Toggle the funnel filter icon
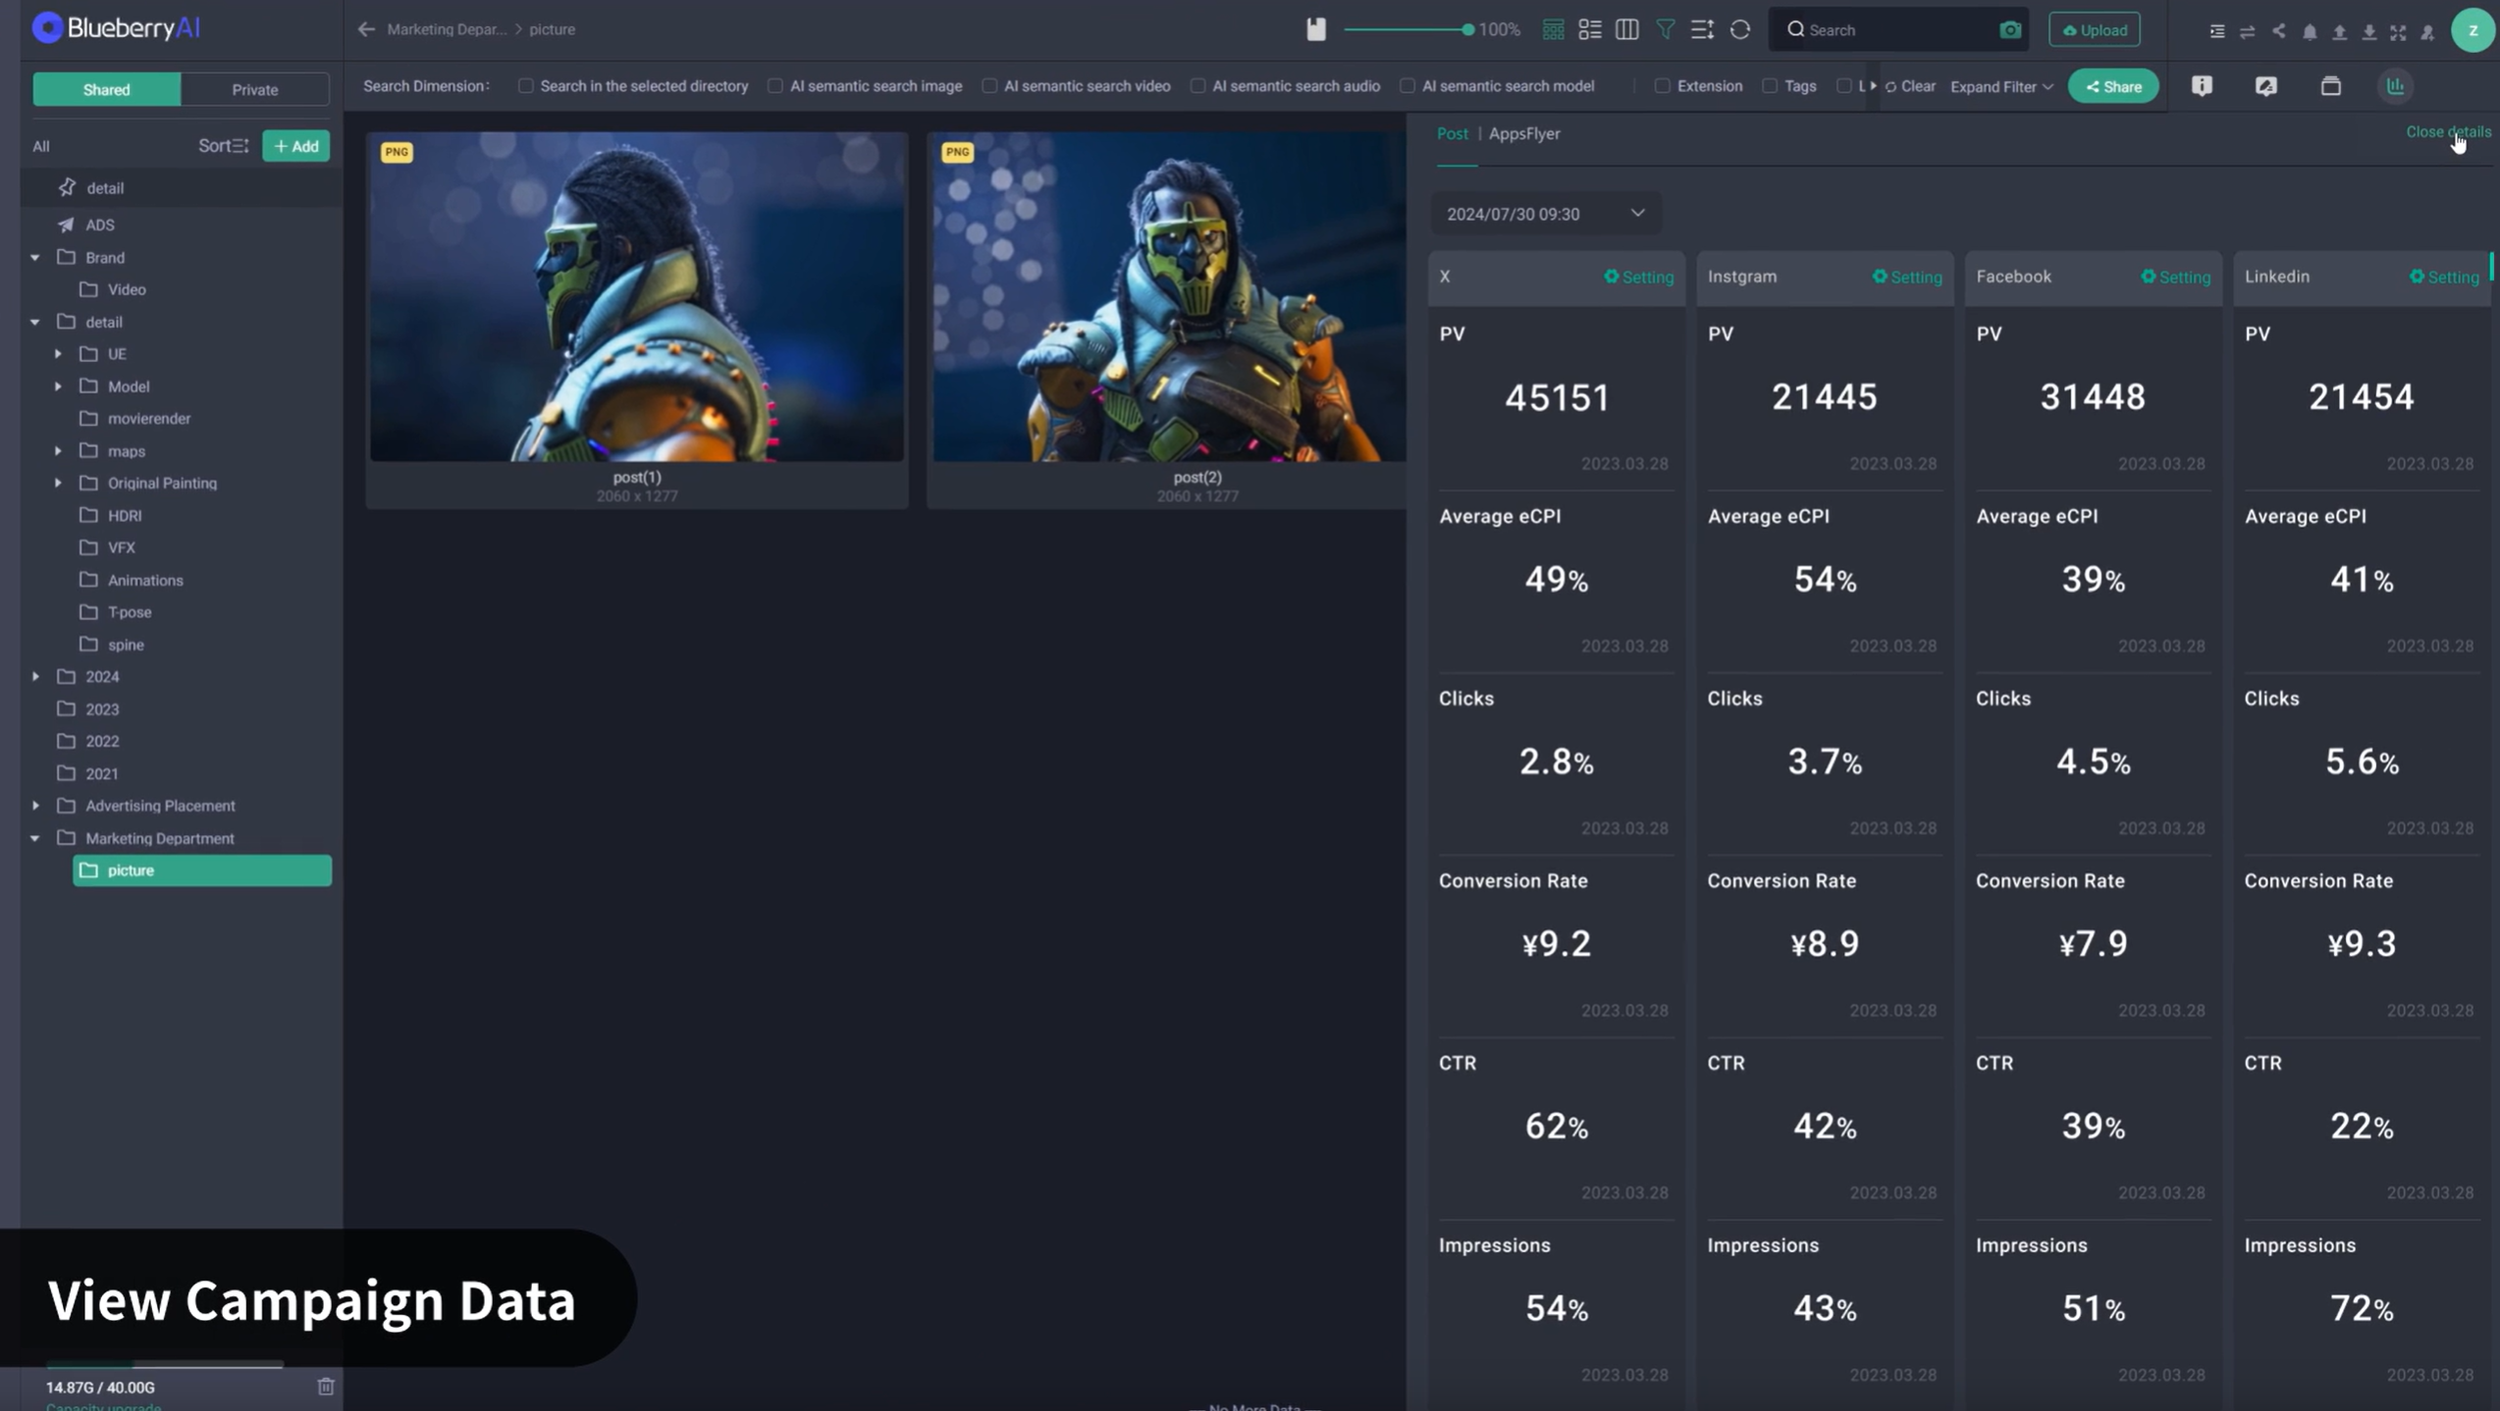Viewport: 2500px width, 1411px height. [1665, 29]
